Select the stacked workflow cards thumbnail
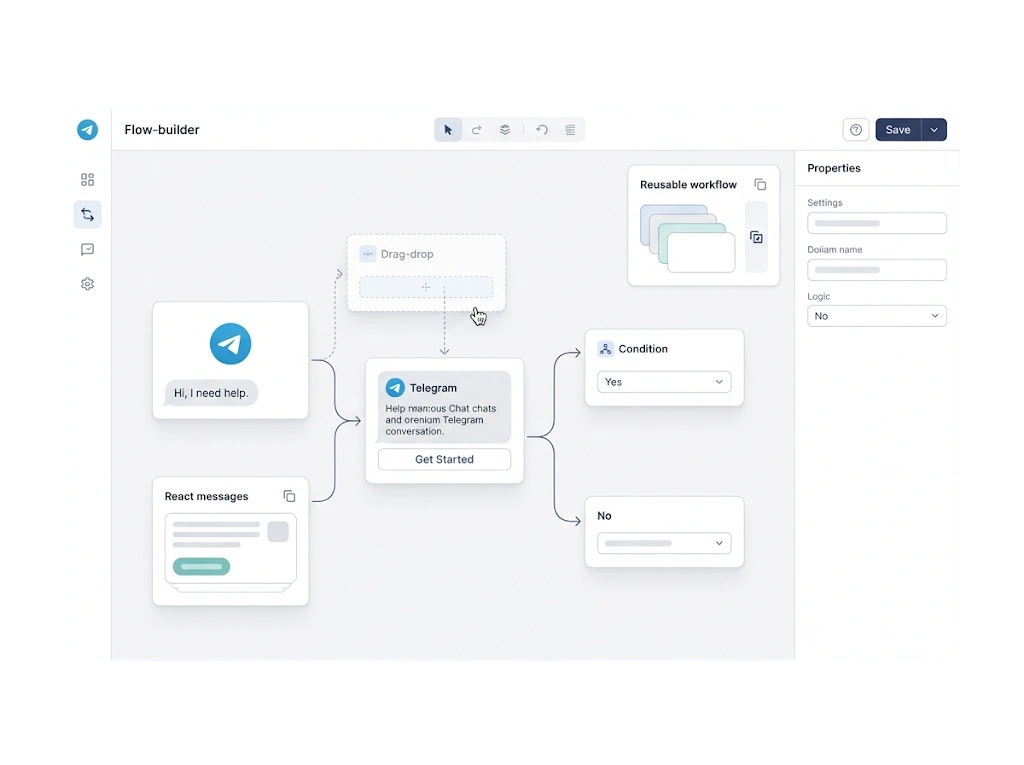 [688, 238]
